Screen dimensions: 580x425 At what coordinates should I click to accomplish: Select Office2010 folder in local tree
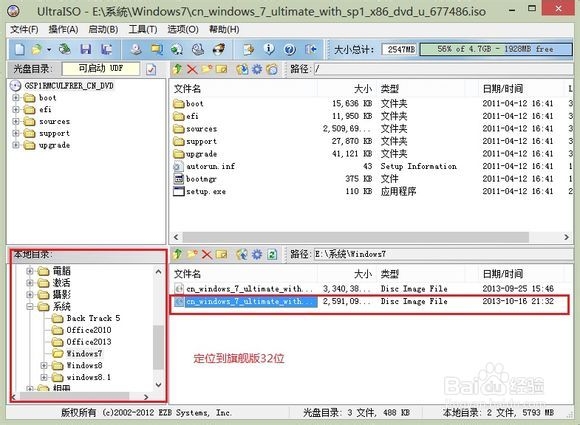tap(89, 330)
